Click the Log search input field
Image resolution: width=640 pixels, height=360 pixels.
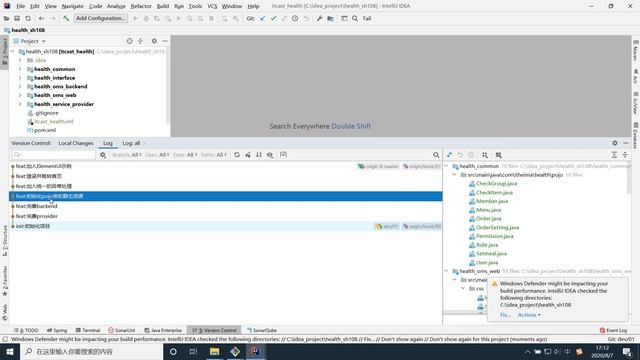tap(54, 155)
